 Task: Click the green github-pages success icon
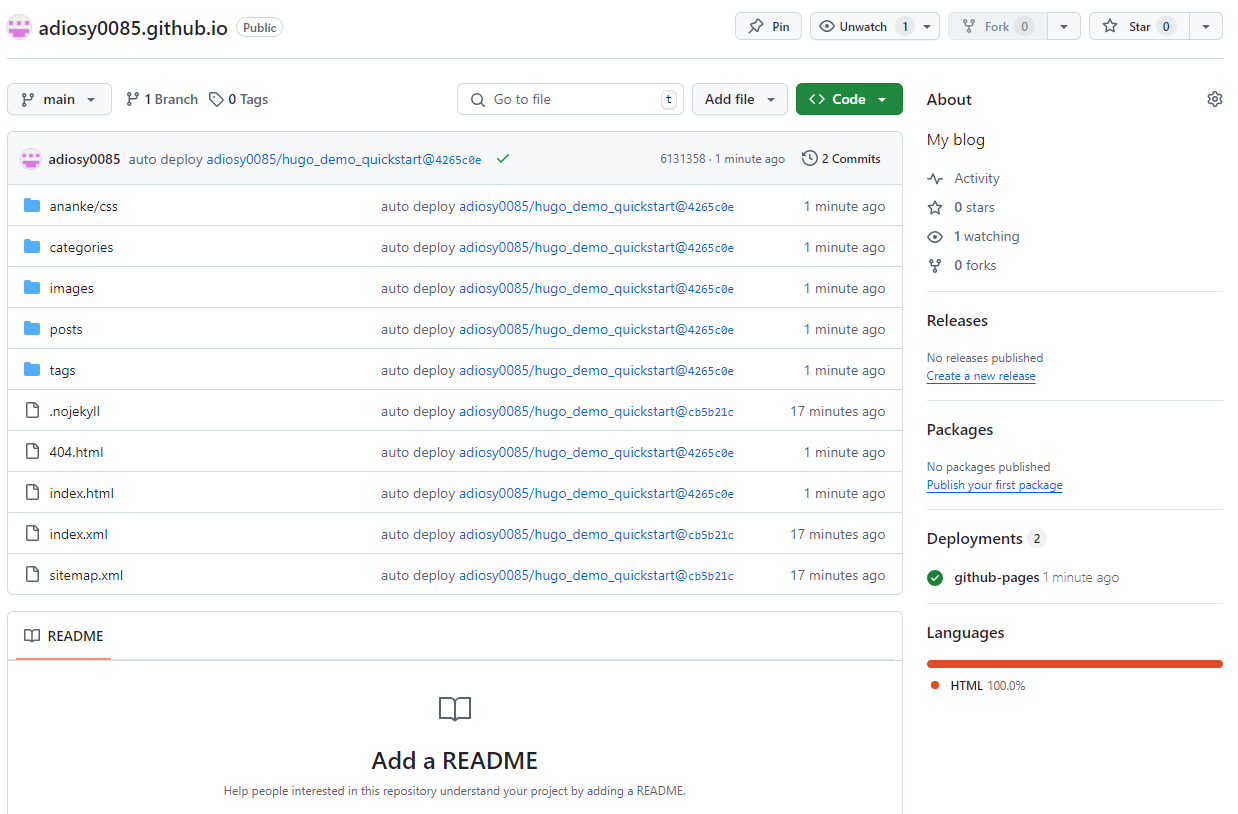click(x=935, y=578)
